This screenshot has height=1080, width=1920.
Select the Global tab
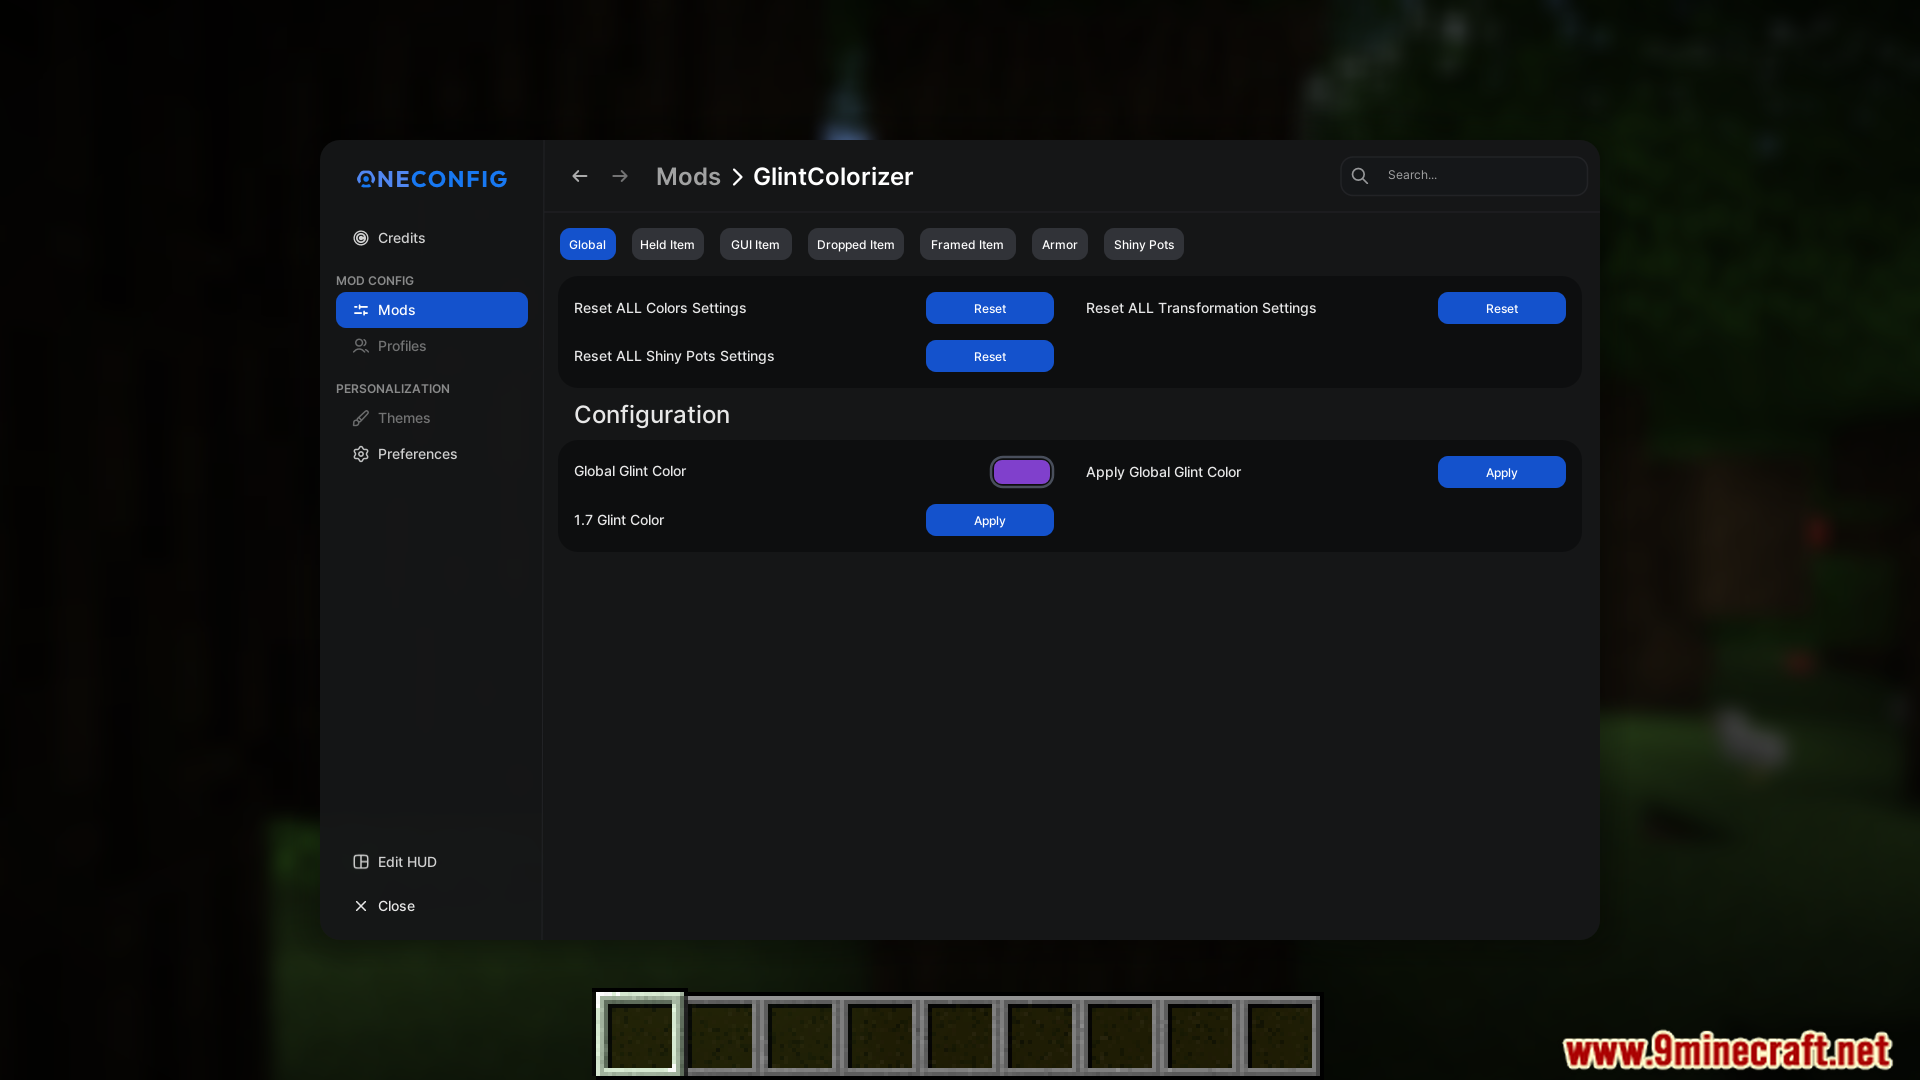[588, 244]
